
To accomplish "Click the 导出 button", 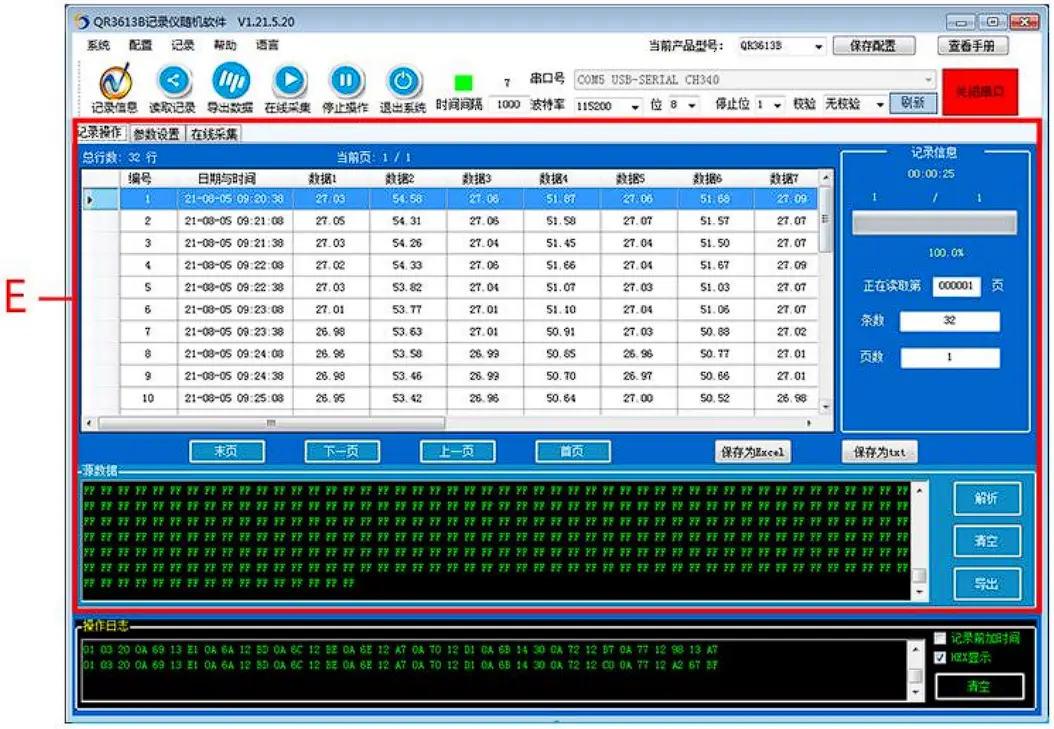I will [987, 585].
